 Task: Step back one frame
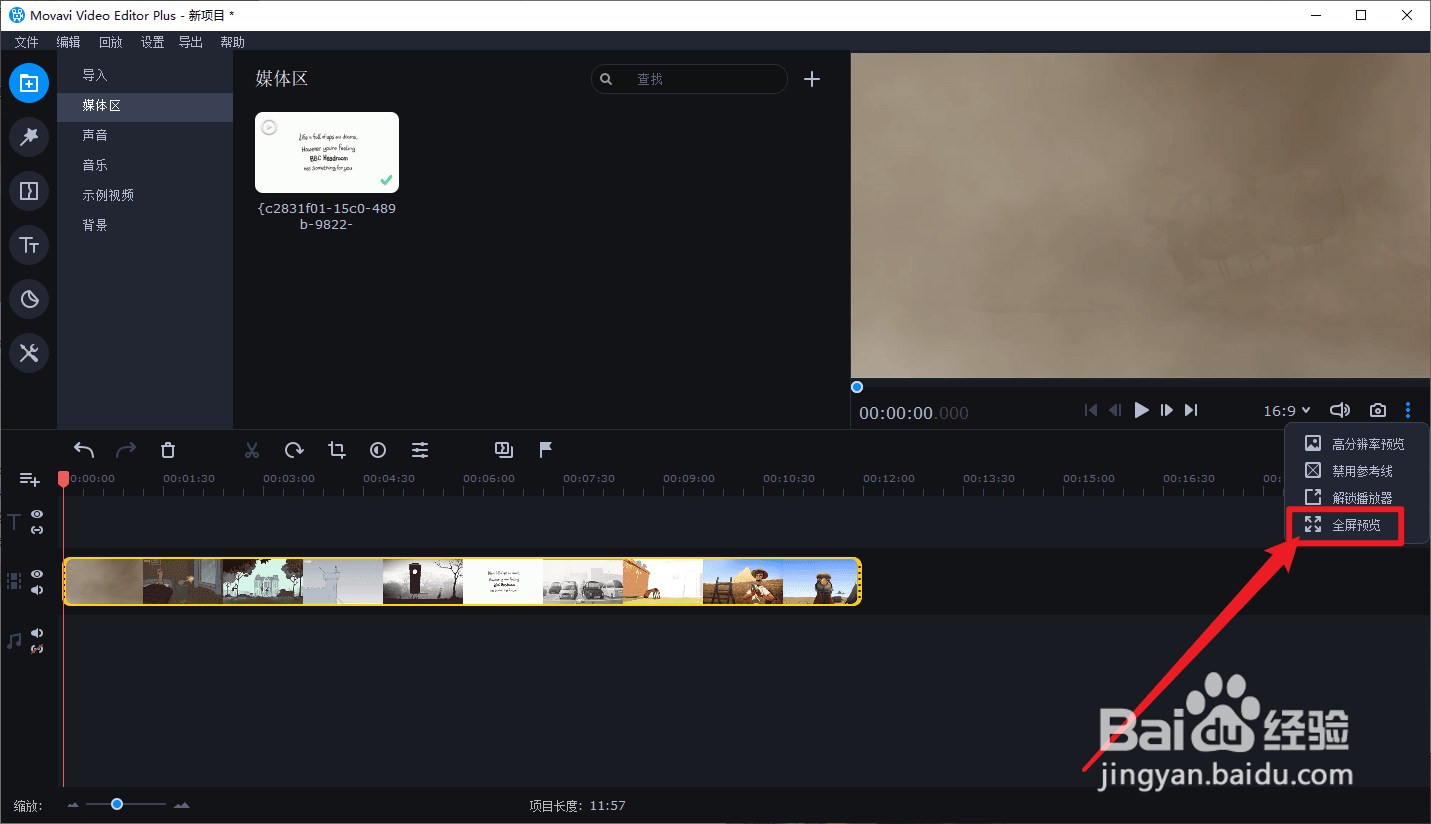(1115, 410)
